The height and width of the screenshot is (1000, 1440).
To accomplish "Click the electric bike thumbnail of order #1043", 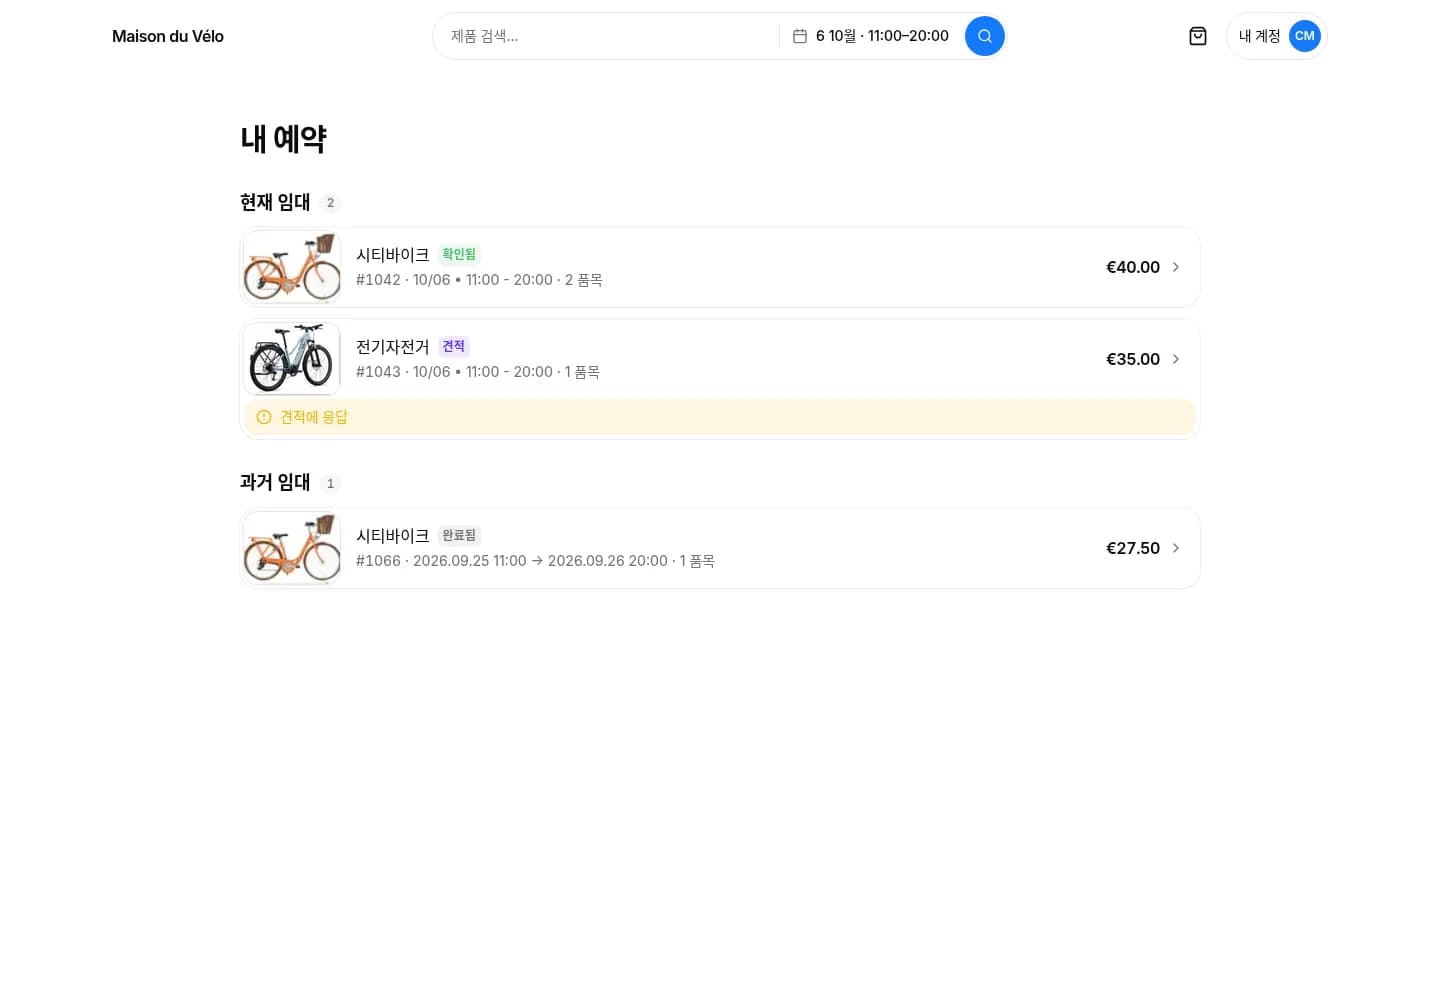I will (292, 359).
